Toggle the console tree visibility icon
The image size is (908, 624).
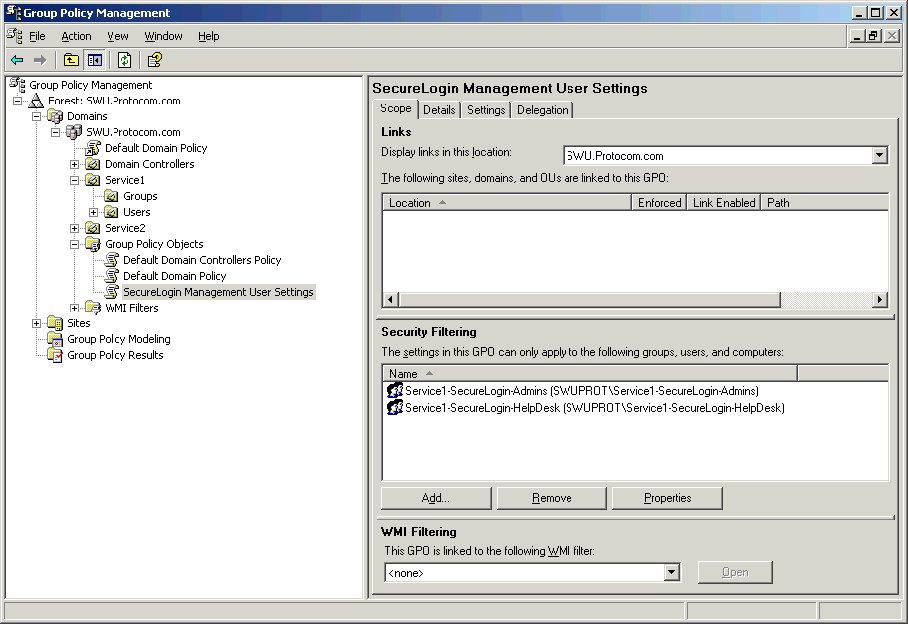point(93,59)
